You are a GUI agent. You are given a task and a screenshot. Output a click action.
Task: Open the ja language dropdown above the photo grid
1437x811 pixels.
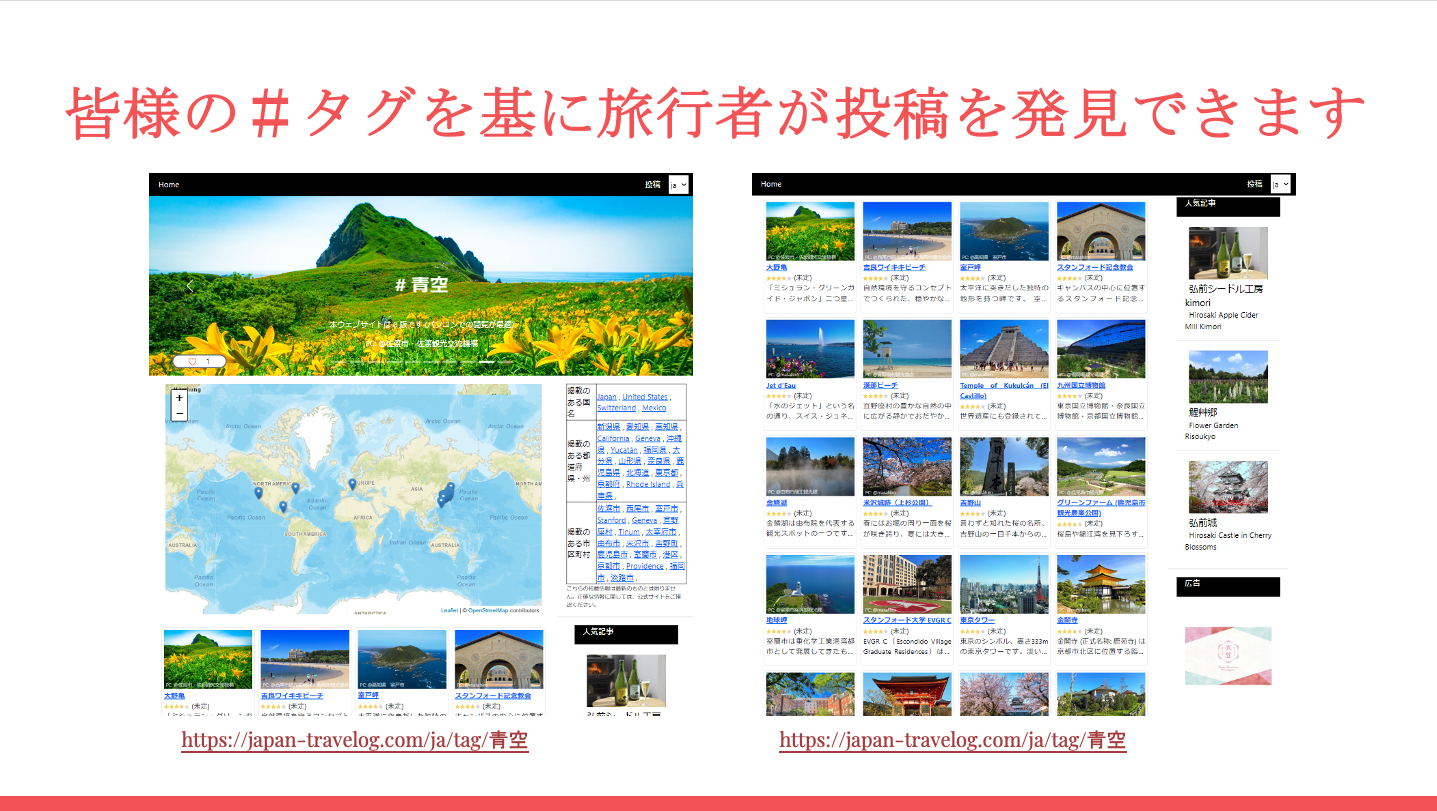click(1281, 184)
